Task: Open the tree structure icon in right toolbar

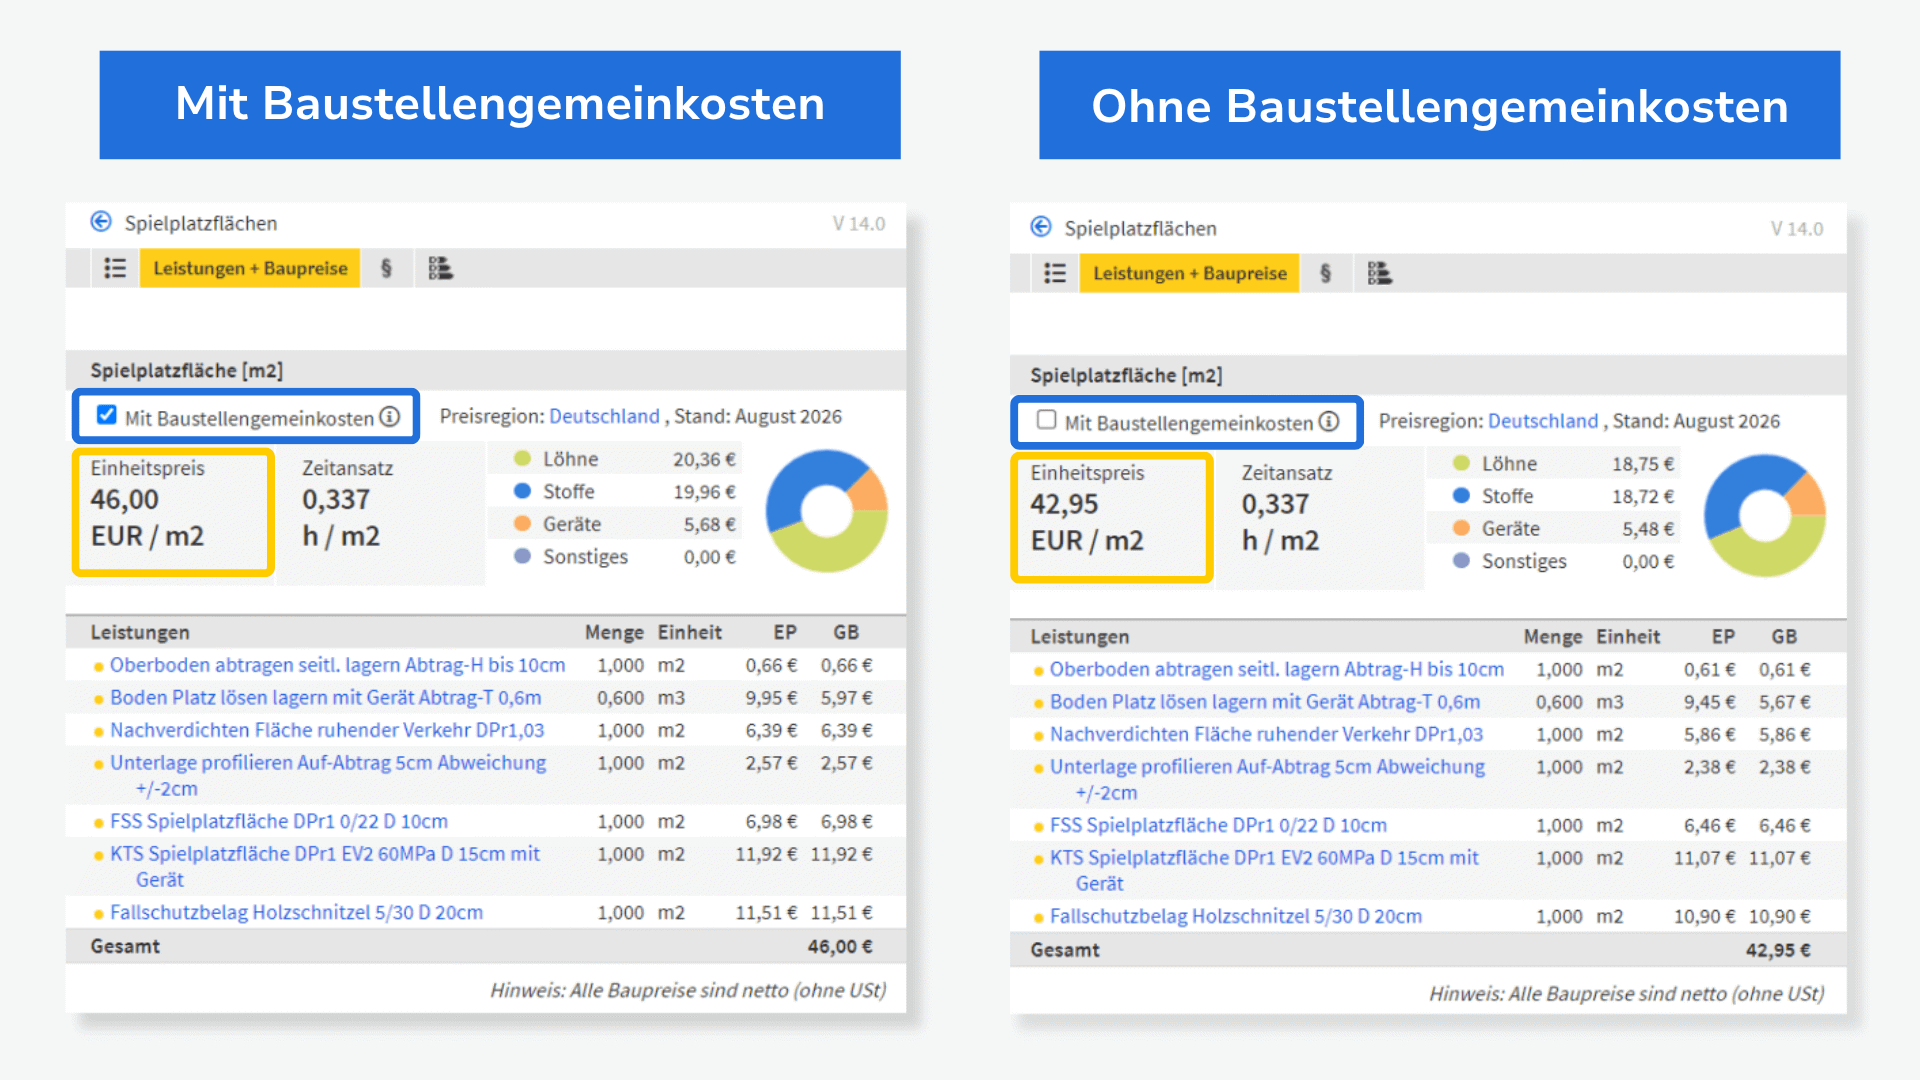Action: click(1380, 273)
